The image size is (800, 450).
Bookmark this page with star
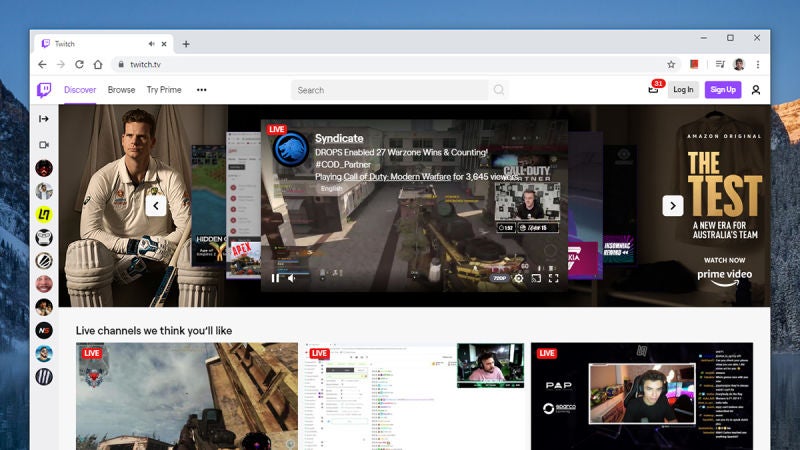click(x=671, y=64)
